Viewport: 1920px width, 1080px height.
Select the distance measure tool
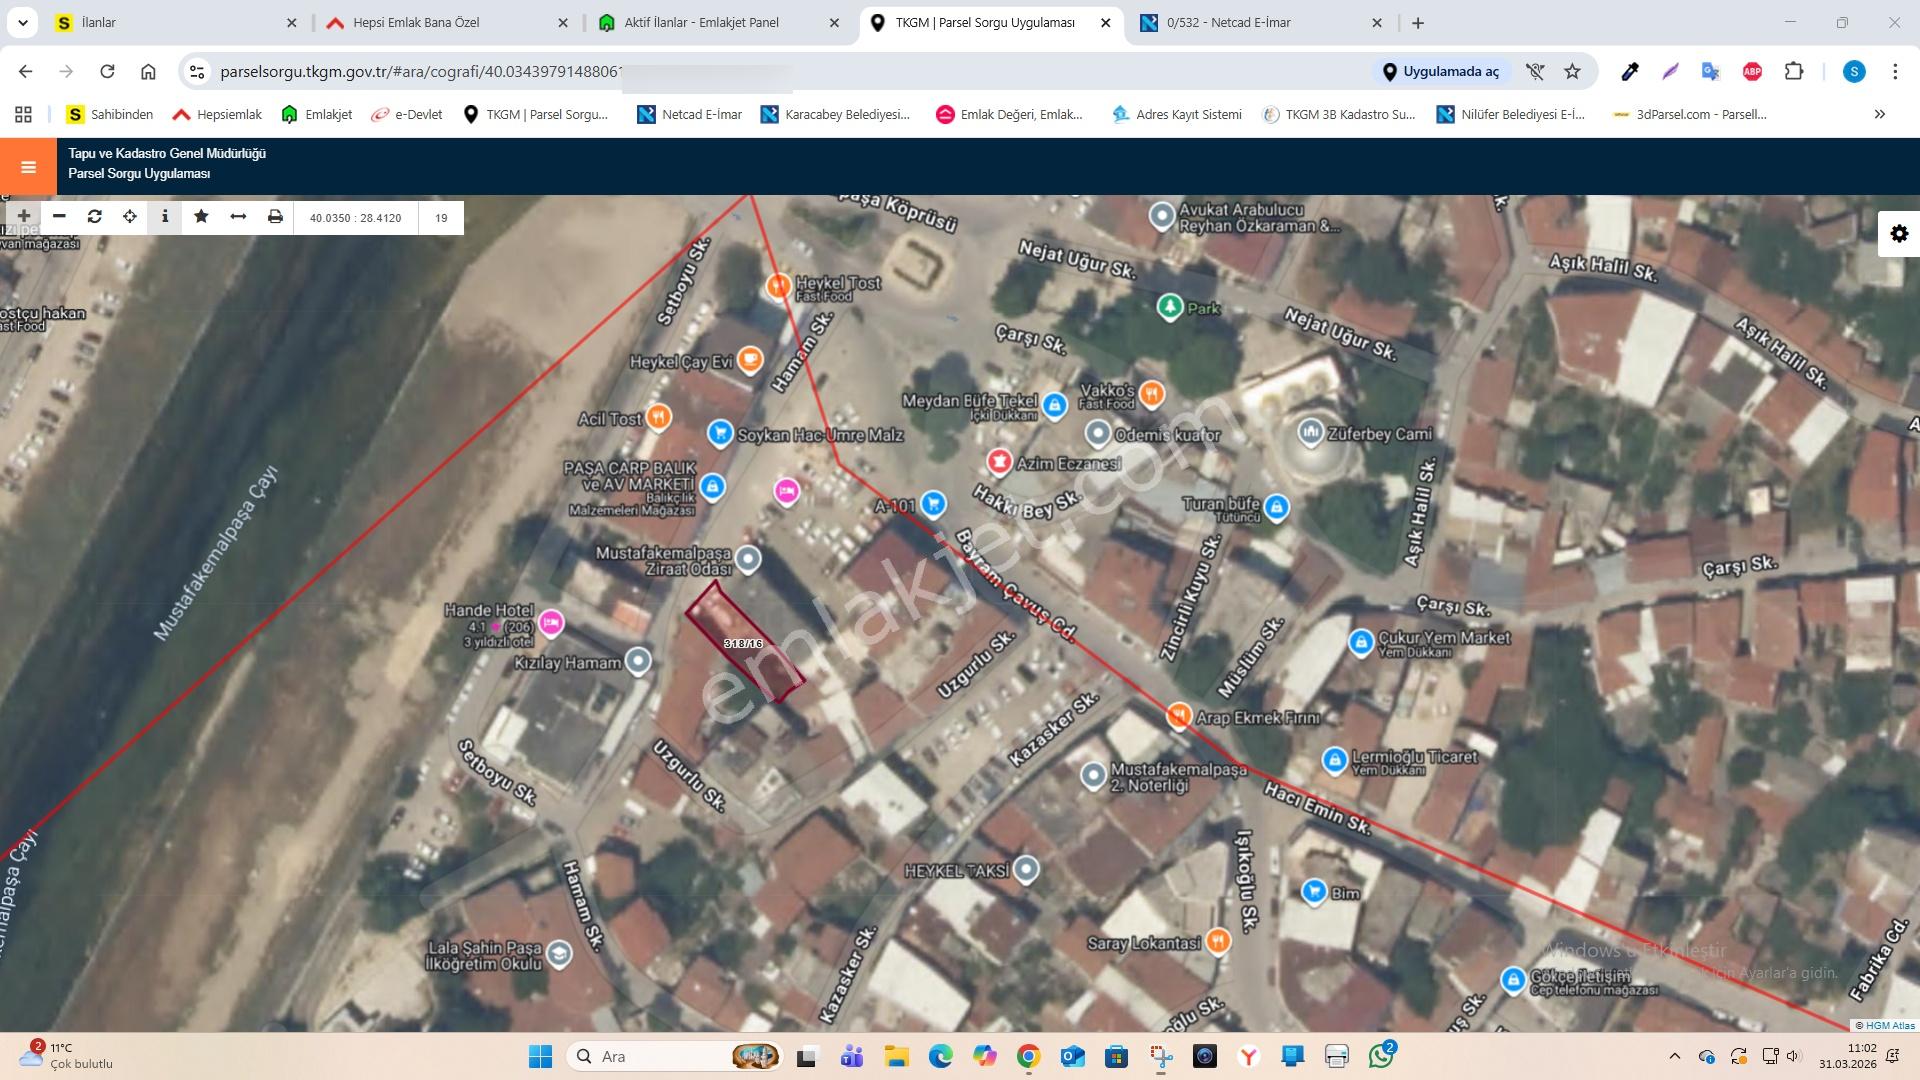(x=238, y=216)
